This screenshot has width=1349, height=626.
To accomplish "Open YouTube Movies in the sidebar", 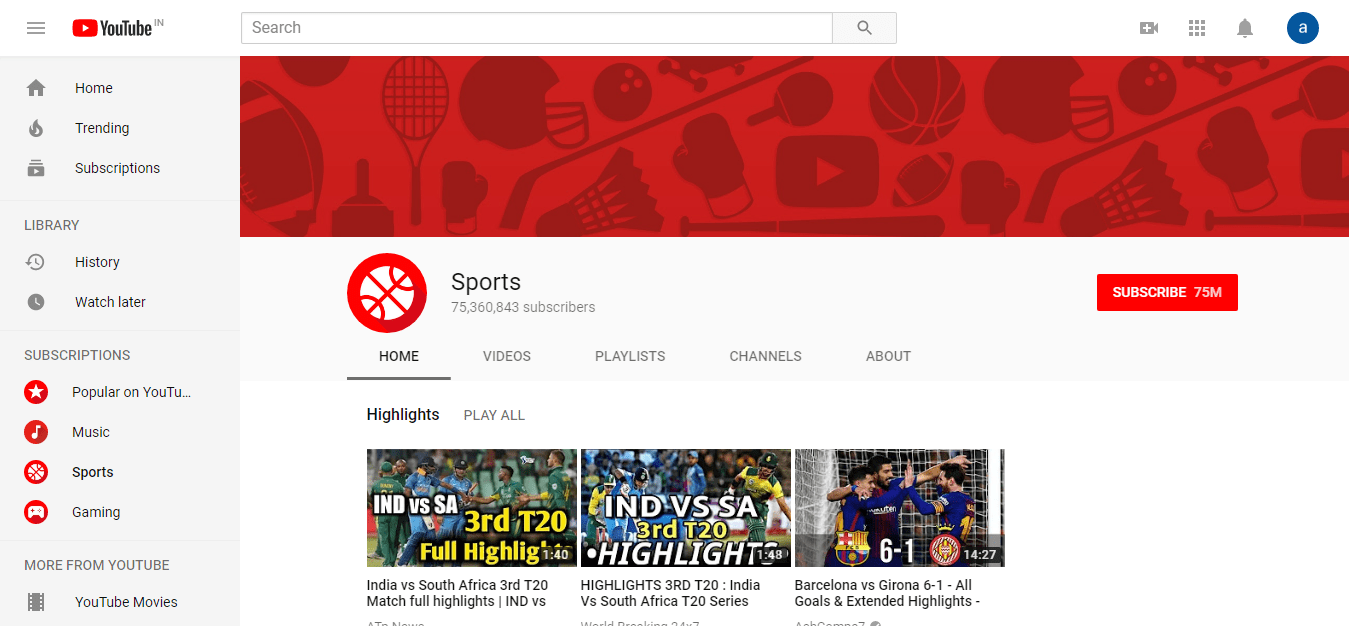I will [x=126, y=601].
